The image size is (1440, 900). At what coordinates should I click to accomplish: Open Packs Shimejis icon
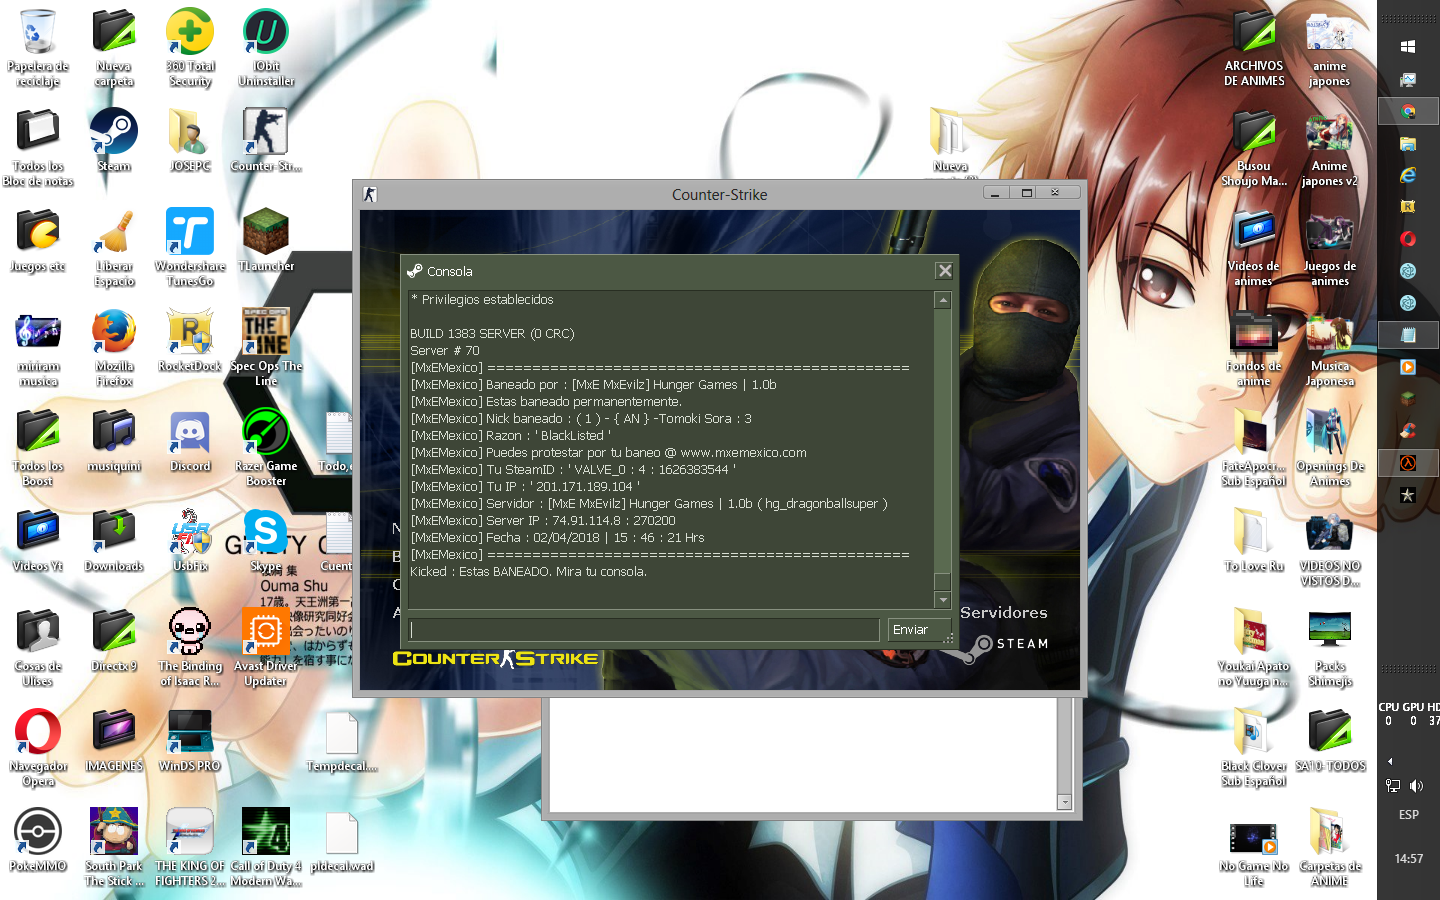tap(1330, 647)
